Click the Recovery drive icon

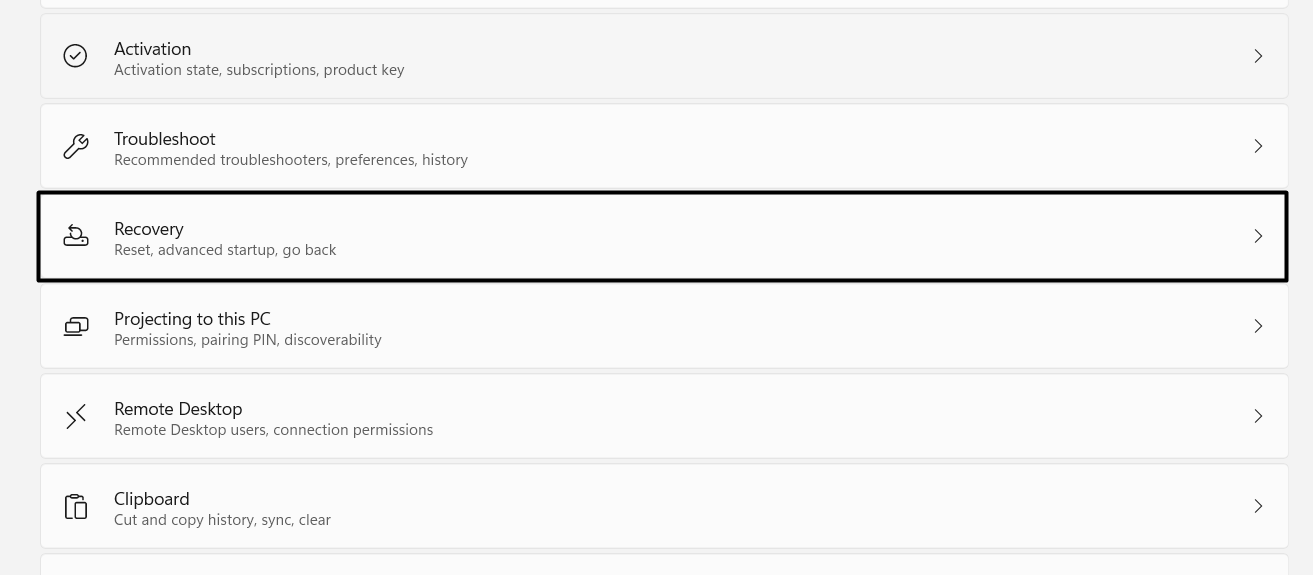point(75,236)
